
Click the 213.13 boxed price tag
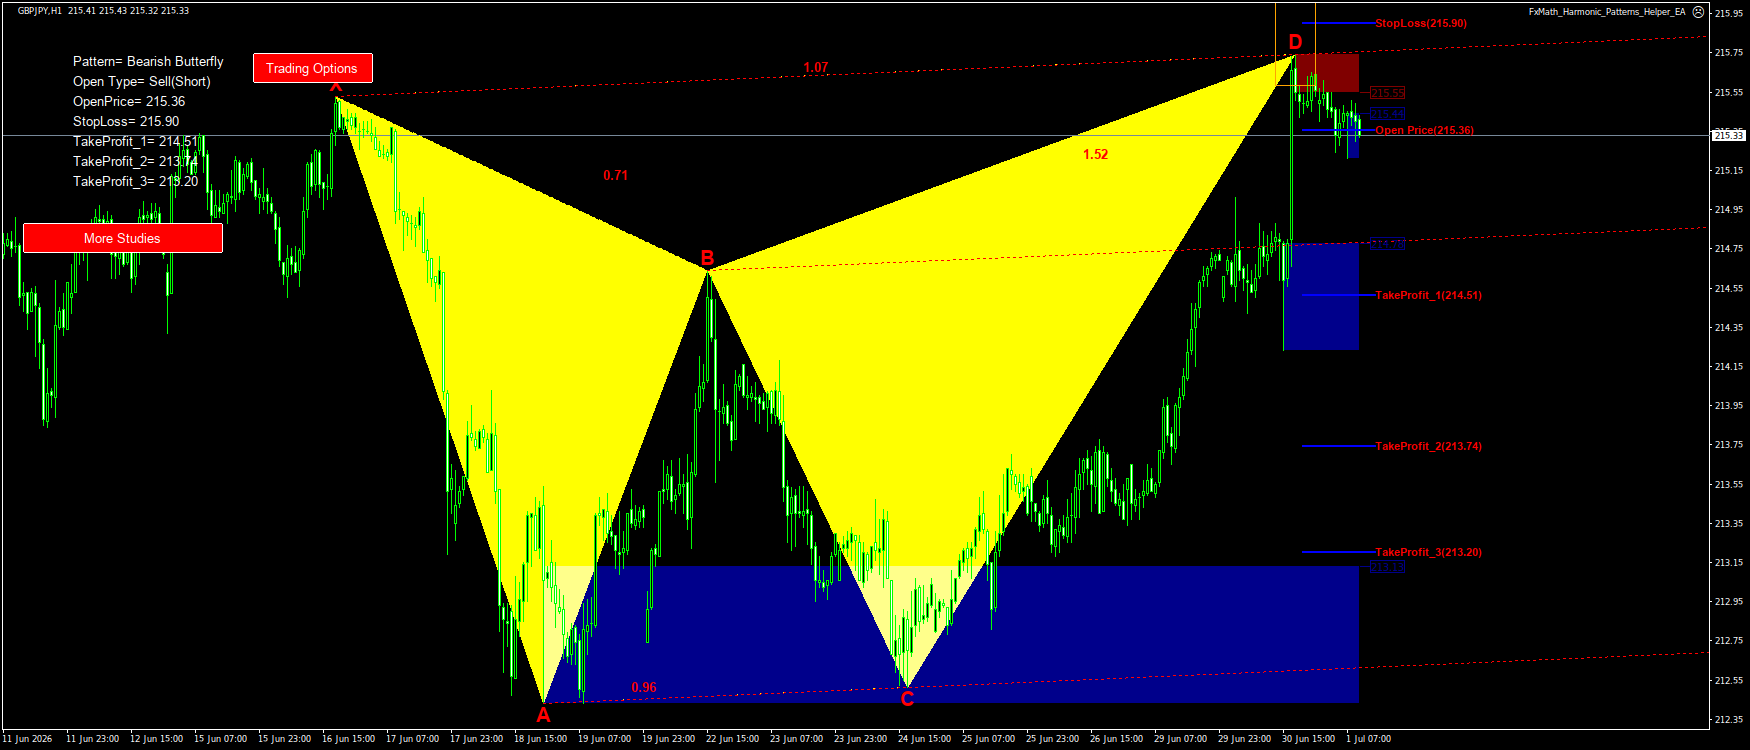click(1387, 567)
